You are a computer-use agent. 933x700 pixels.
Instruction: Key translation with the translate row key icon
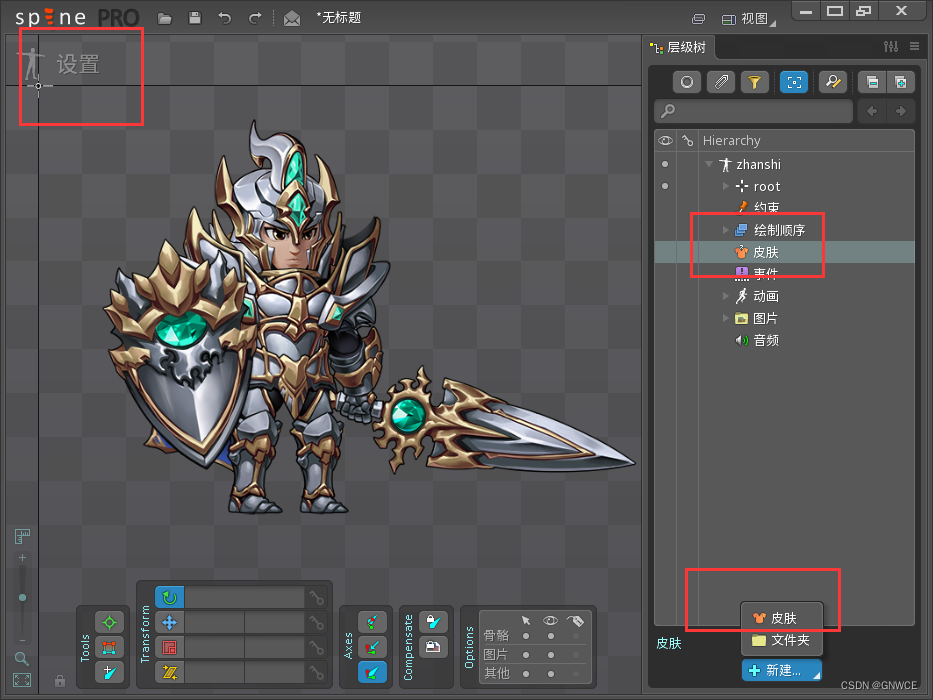tap(317, 623)
